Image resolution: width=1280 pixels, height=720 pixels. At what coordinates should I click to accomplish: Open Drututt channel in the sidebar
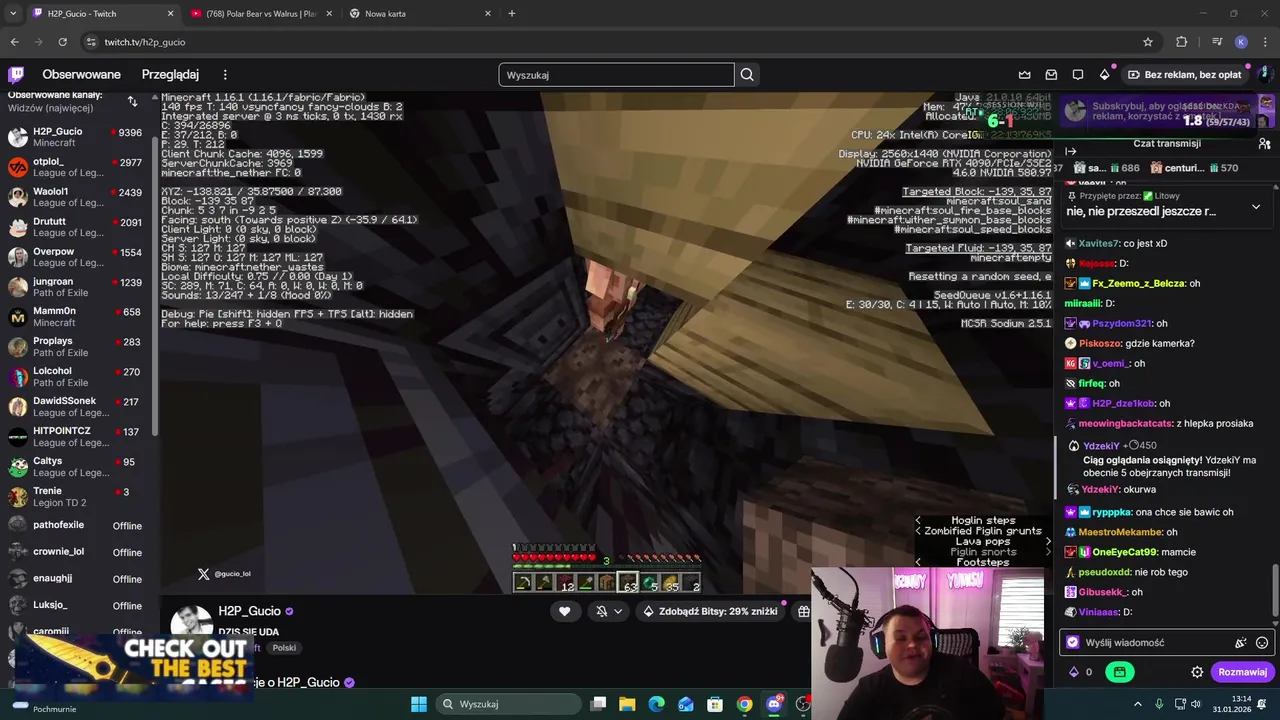point(76,227)
